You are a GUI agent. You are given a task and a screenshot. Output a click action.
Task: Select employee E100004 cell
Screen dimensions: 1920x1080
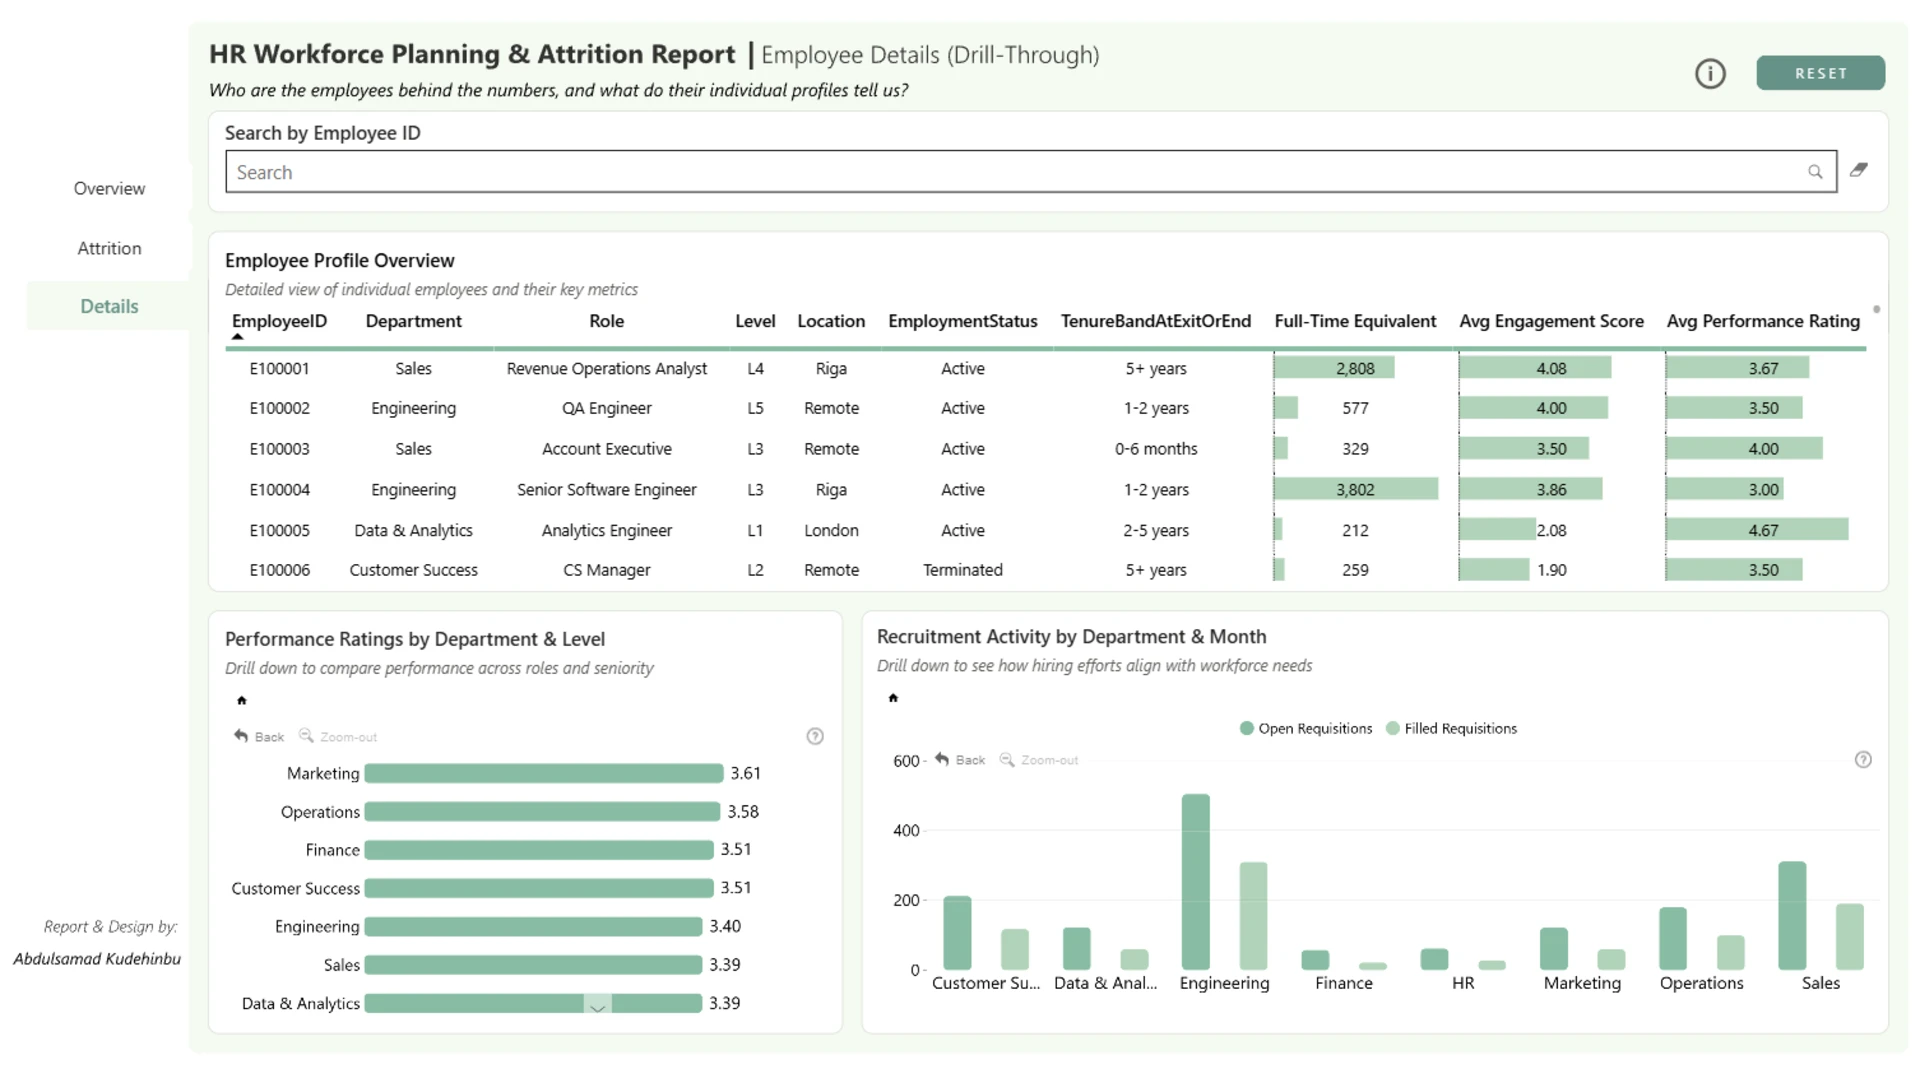click(279, 490)
